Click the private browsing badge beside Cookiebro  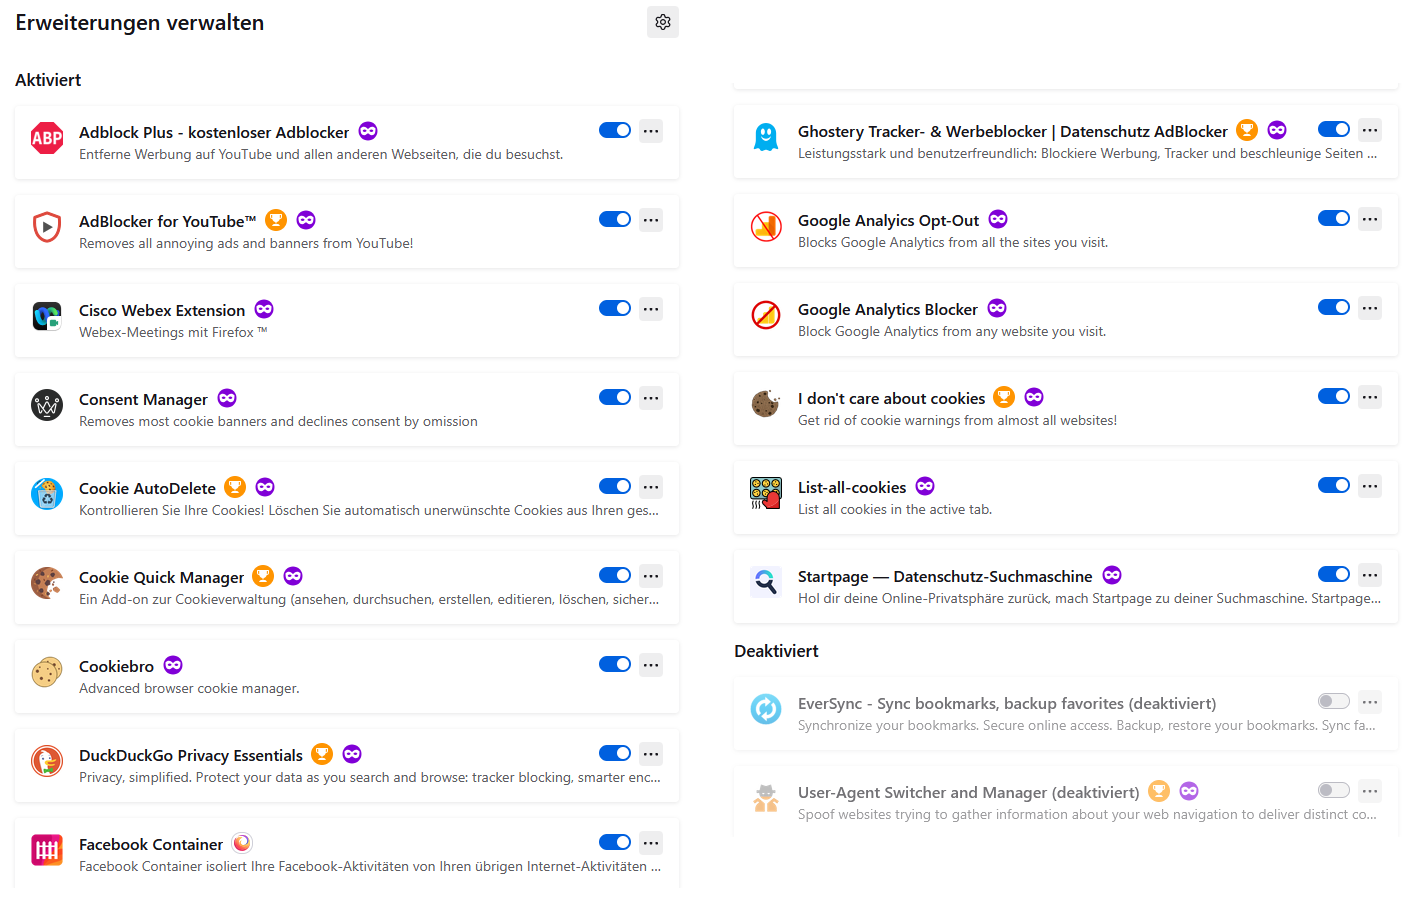pos(173,665)
